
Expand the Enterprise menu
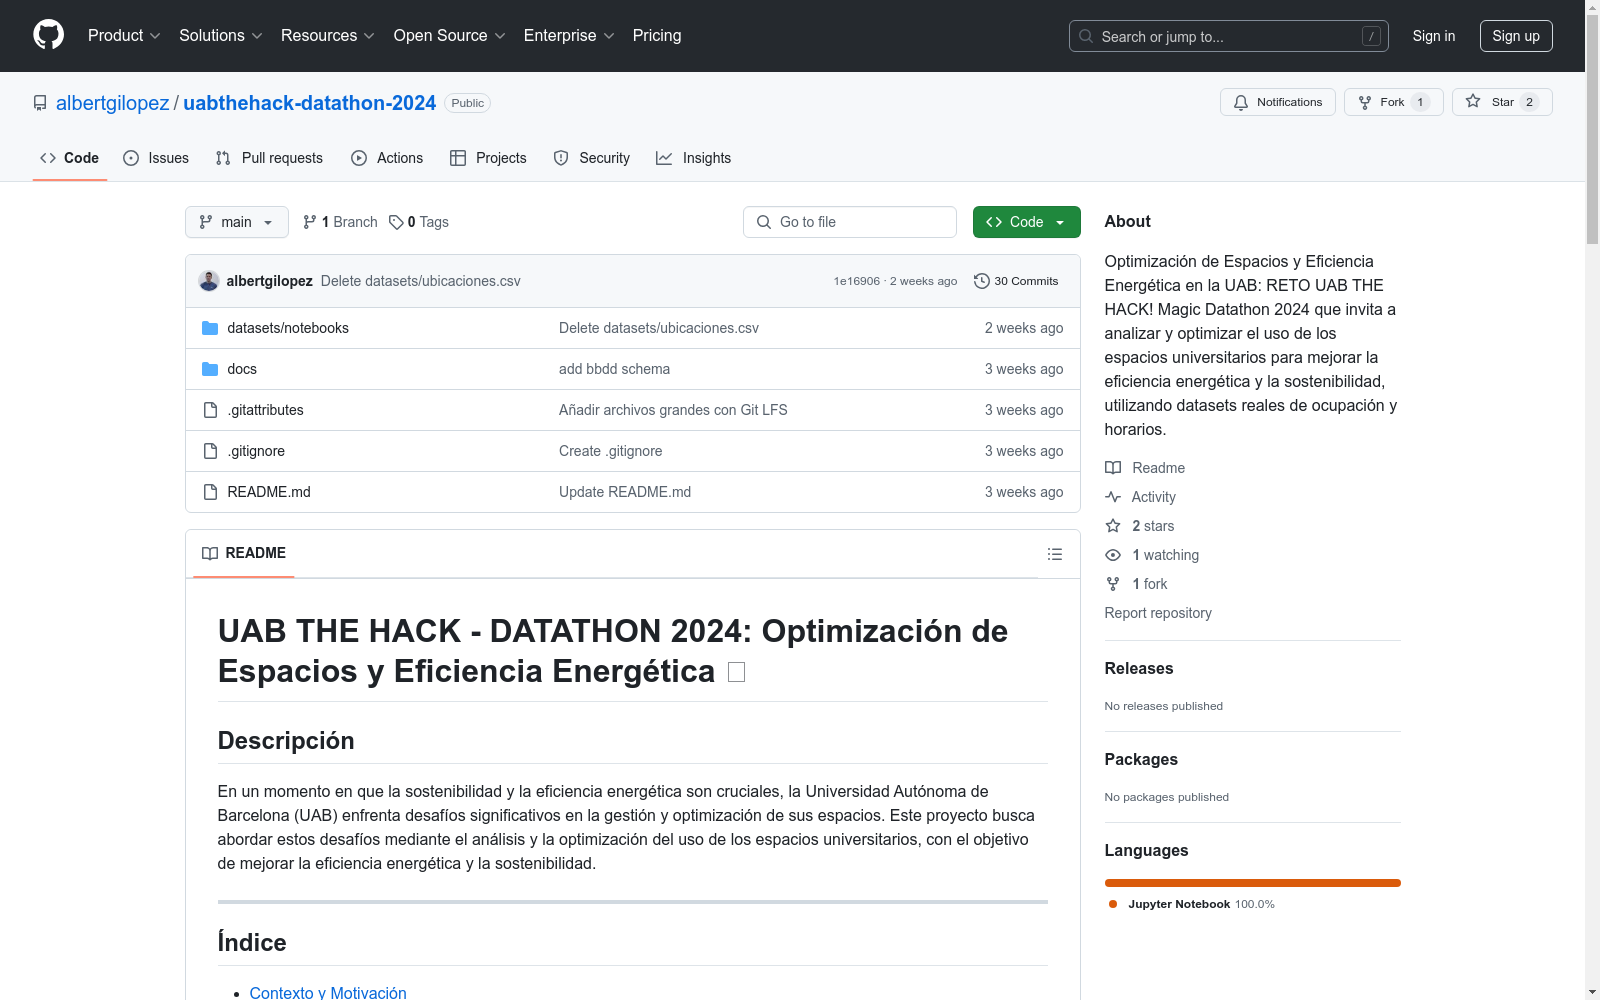569,36
